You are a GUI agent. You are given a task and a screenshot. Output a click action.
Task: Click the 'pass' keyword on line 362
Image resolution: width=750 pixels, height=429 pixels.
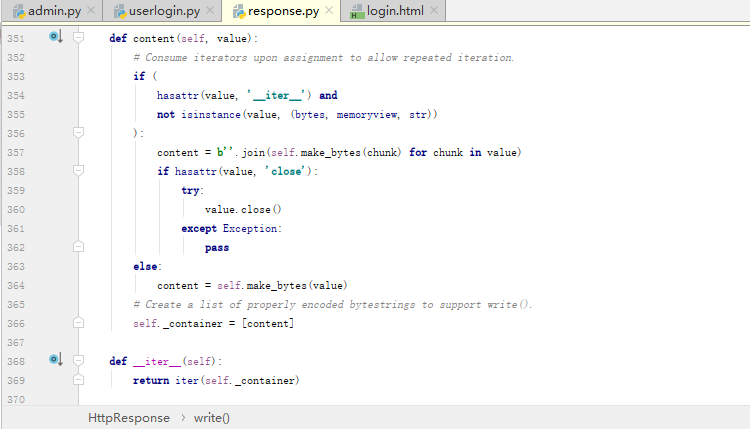(217, 248)
